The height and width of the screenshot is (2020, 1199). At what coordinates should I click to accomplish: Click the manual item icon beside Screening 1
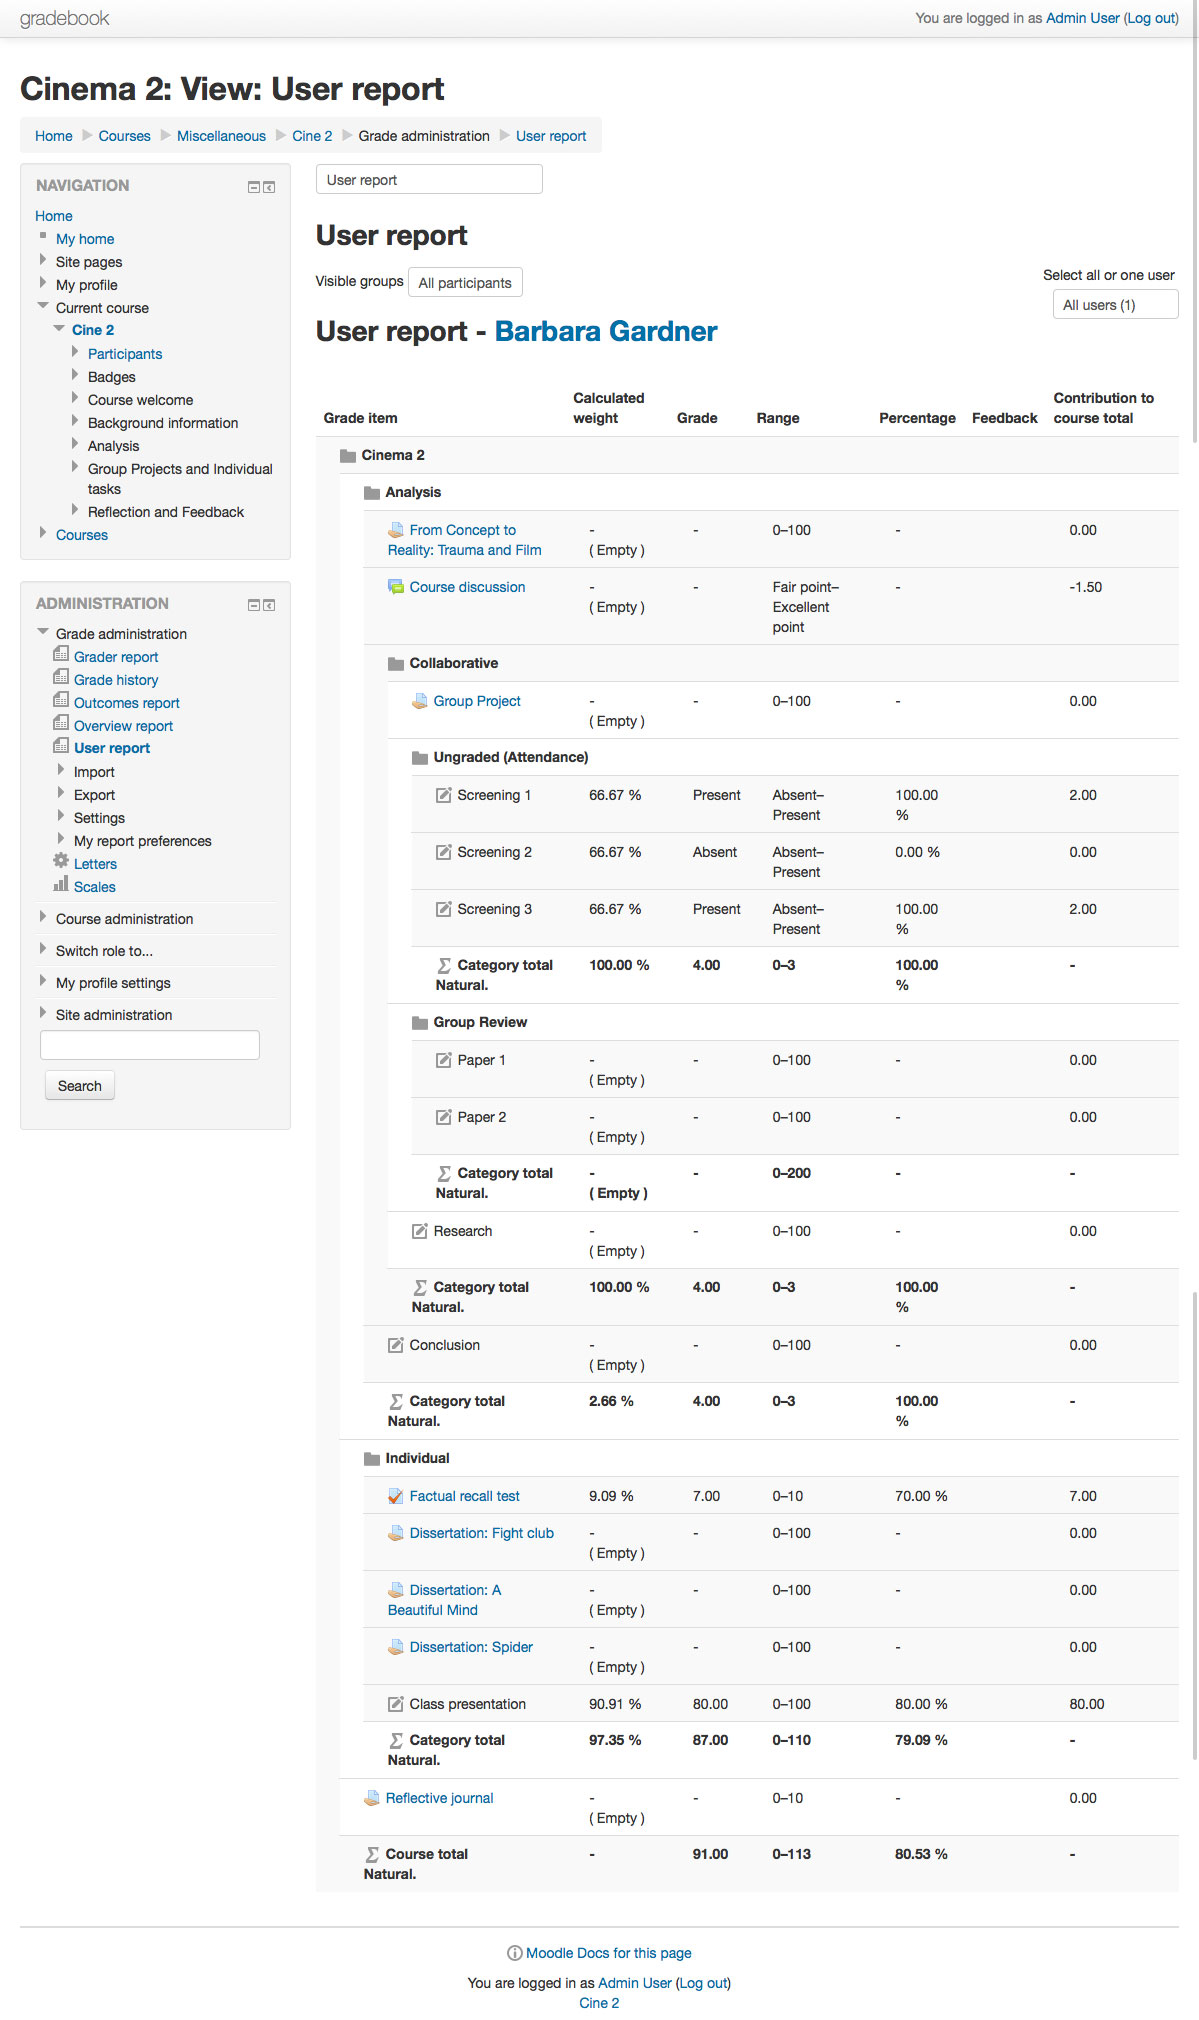pos(444,794)
